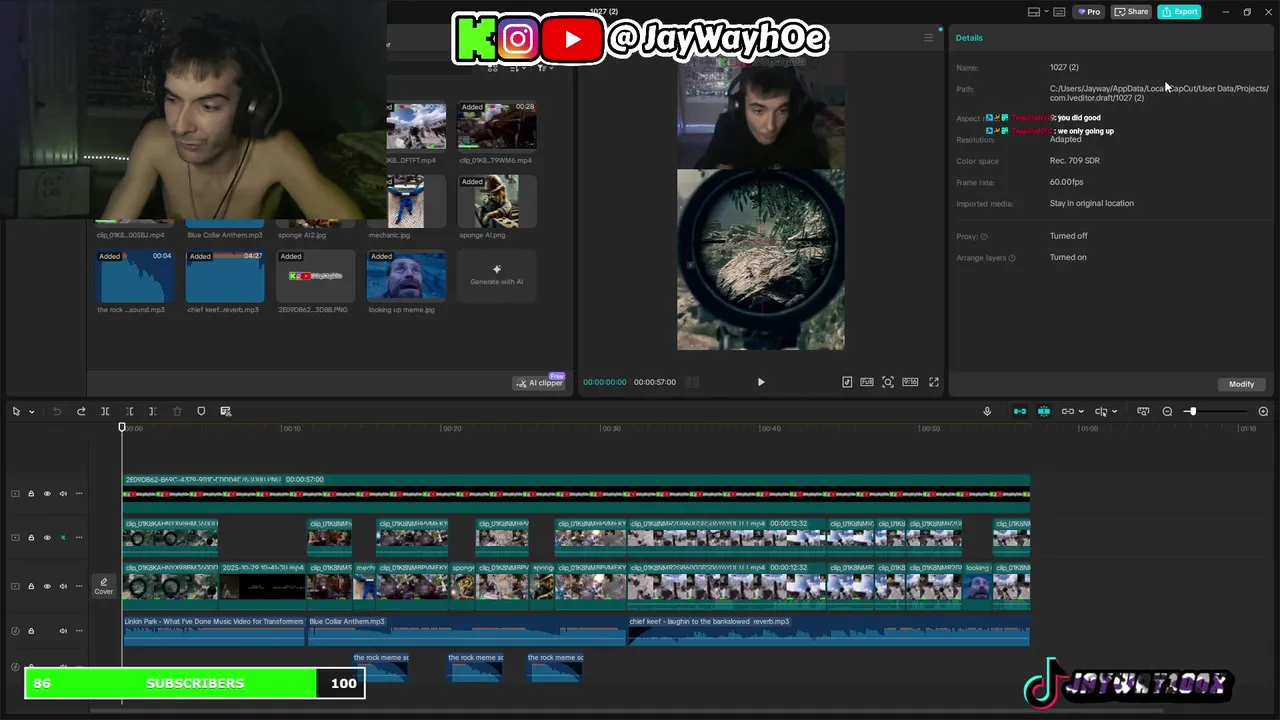The height and width of the screenshot is (720, 1280).
Task: Click the Proxy info icon
Action: pos(984,237)
